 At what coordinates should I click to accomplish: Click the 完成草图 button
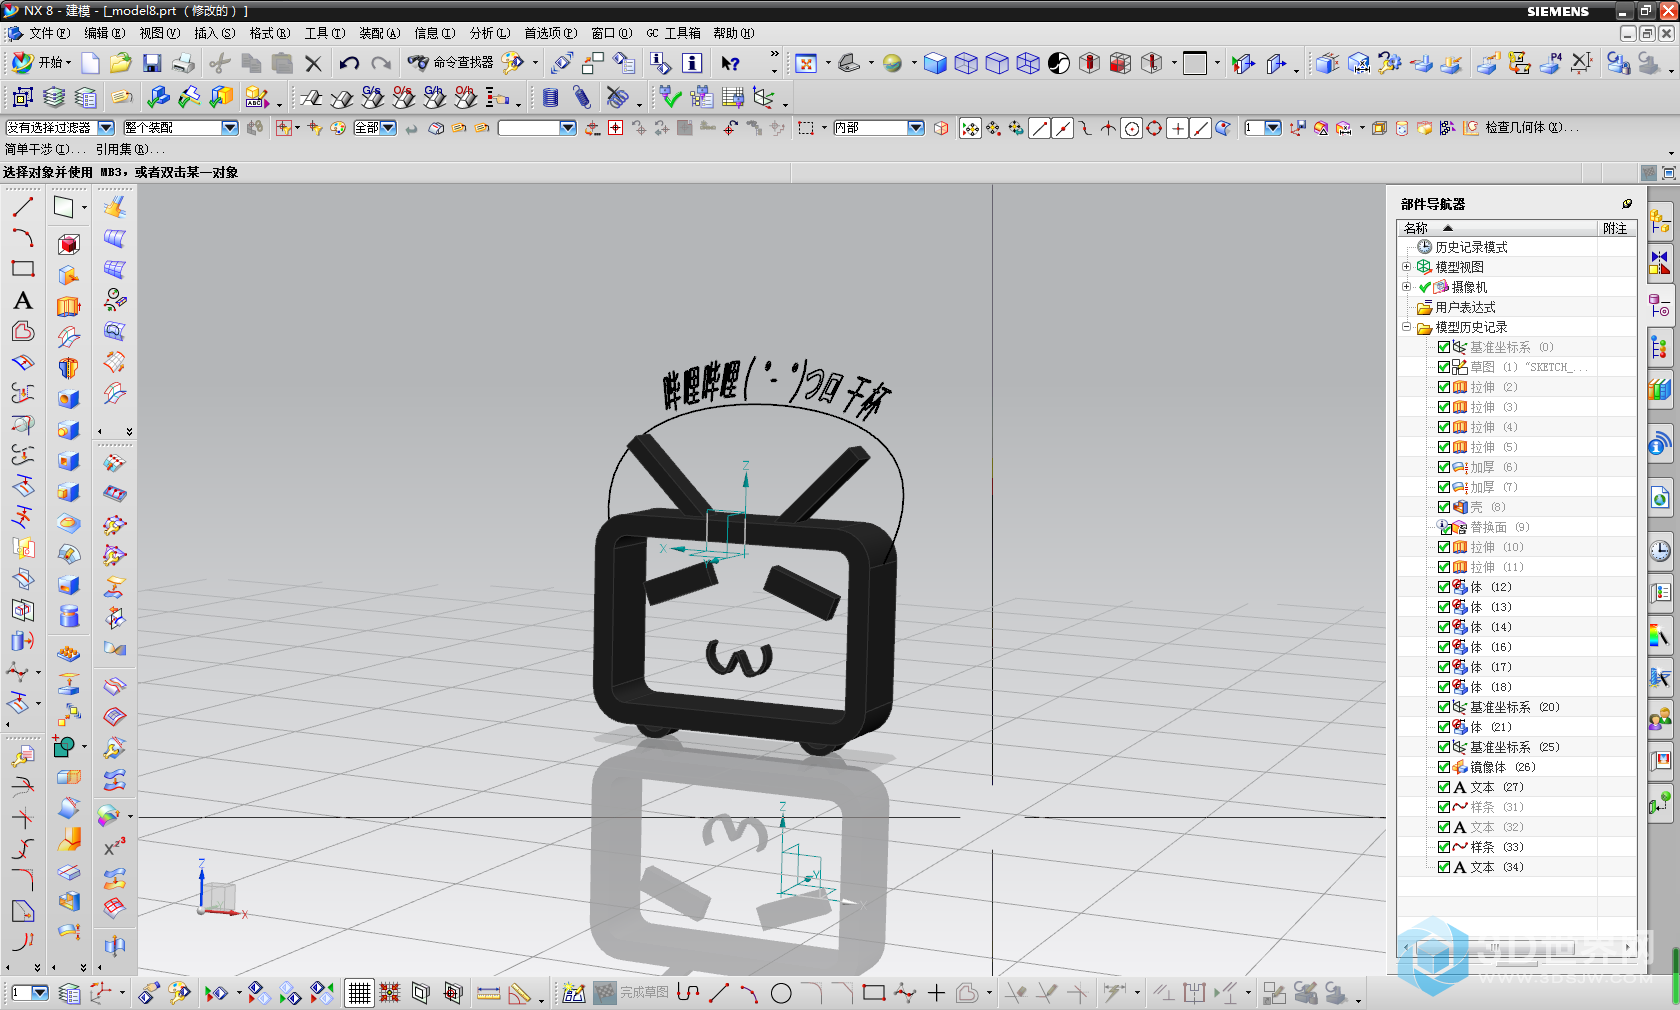click(632, 993)
